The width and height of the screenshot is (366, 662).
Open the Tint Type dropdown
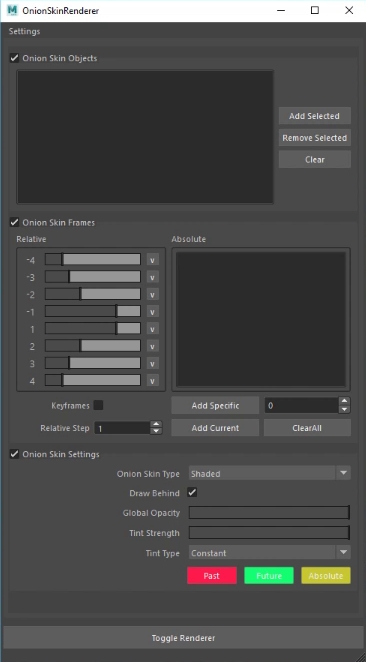pyautogui.click(x=269, y=553)
